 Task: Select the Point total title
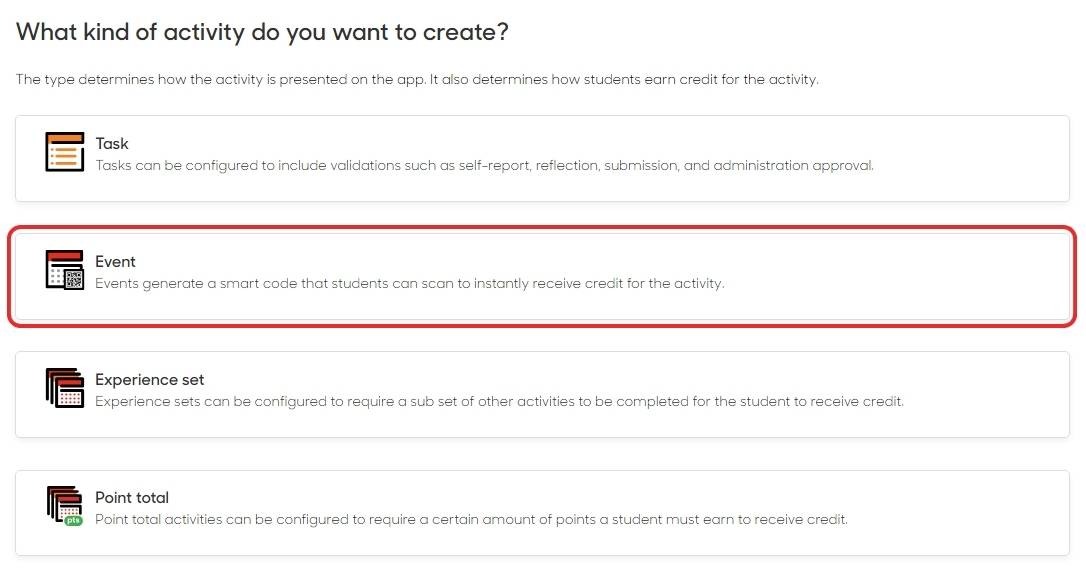(132, 497)
